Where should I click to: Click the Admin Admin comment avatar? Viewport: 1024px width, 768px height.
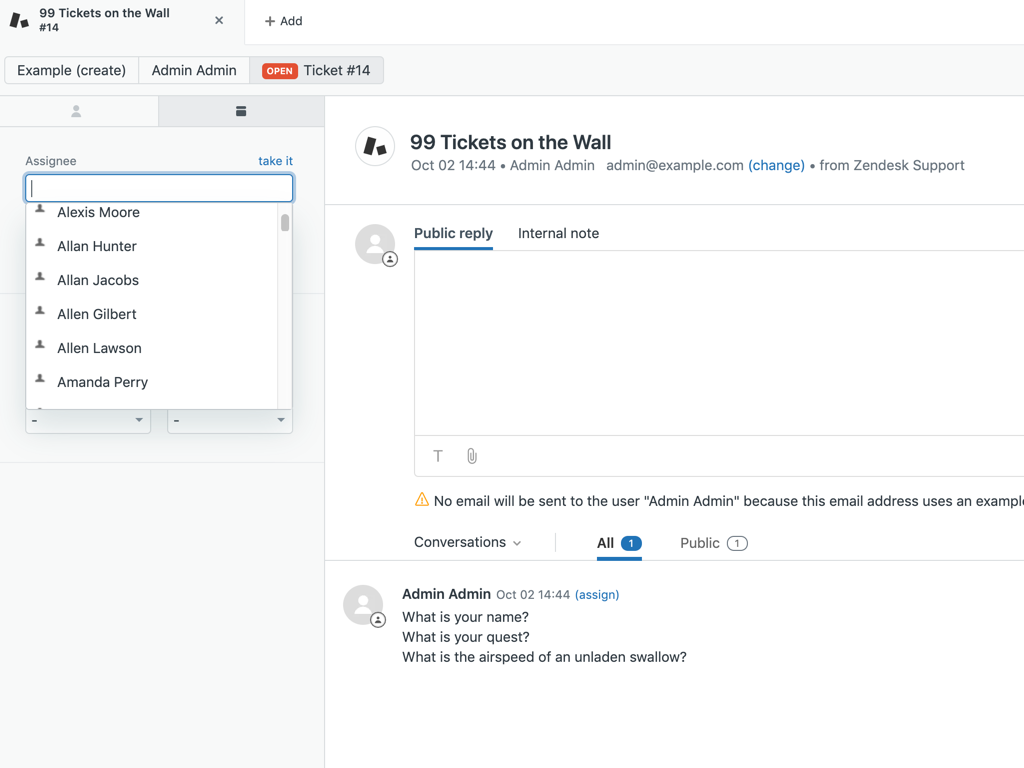point(363,605)
